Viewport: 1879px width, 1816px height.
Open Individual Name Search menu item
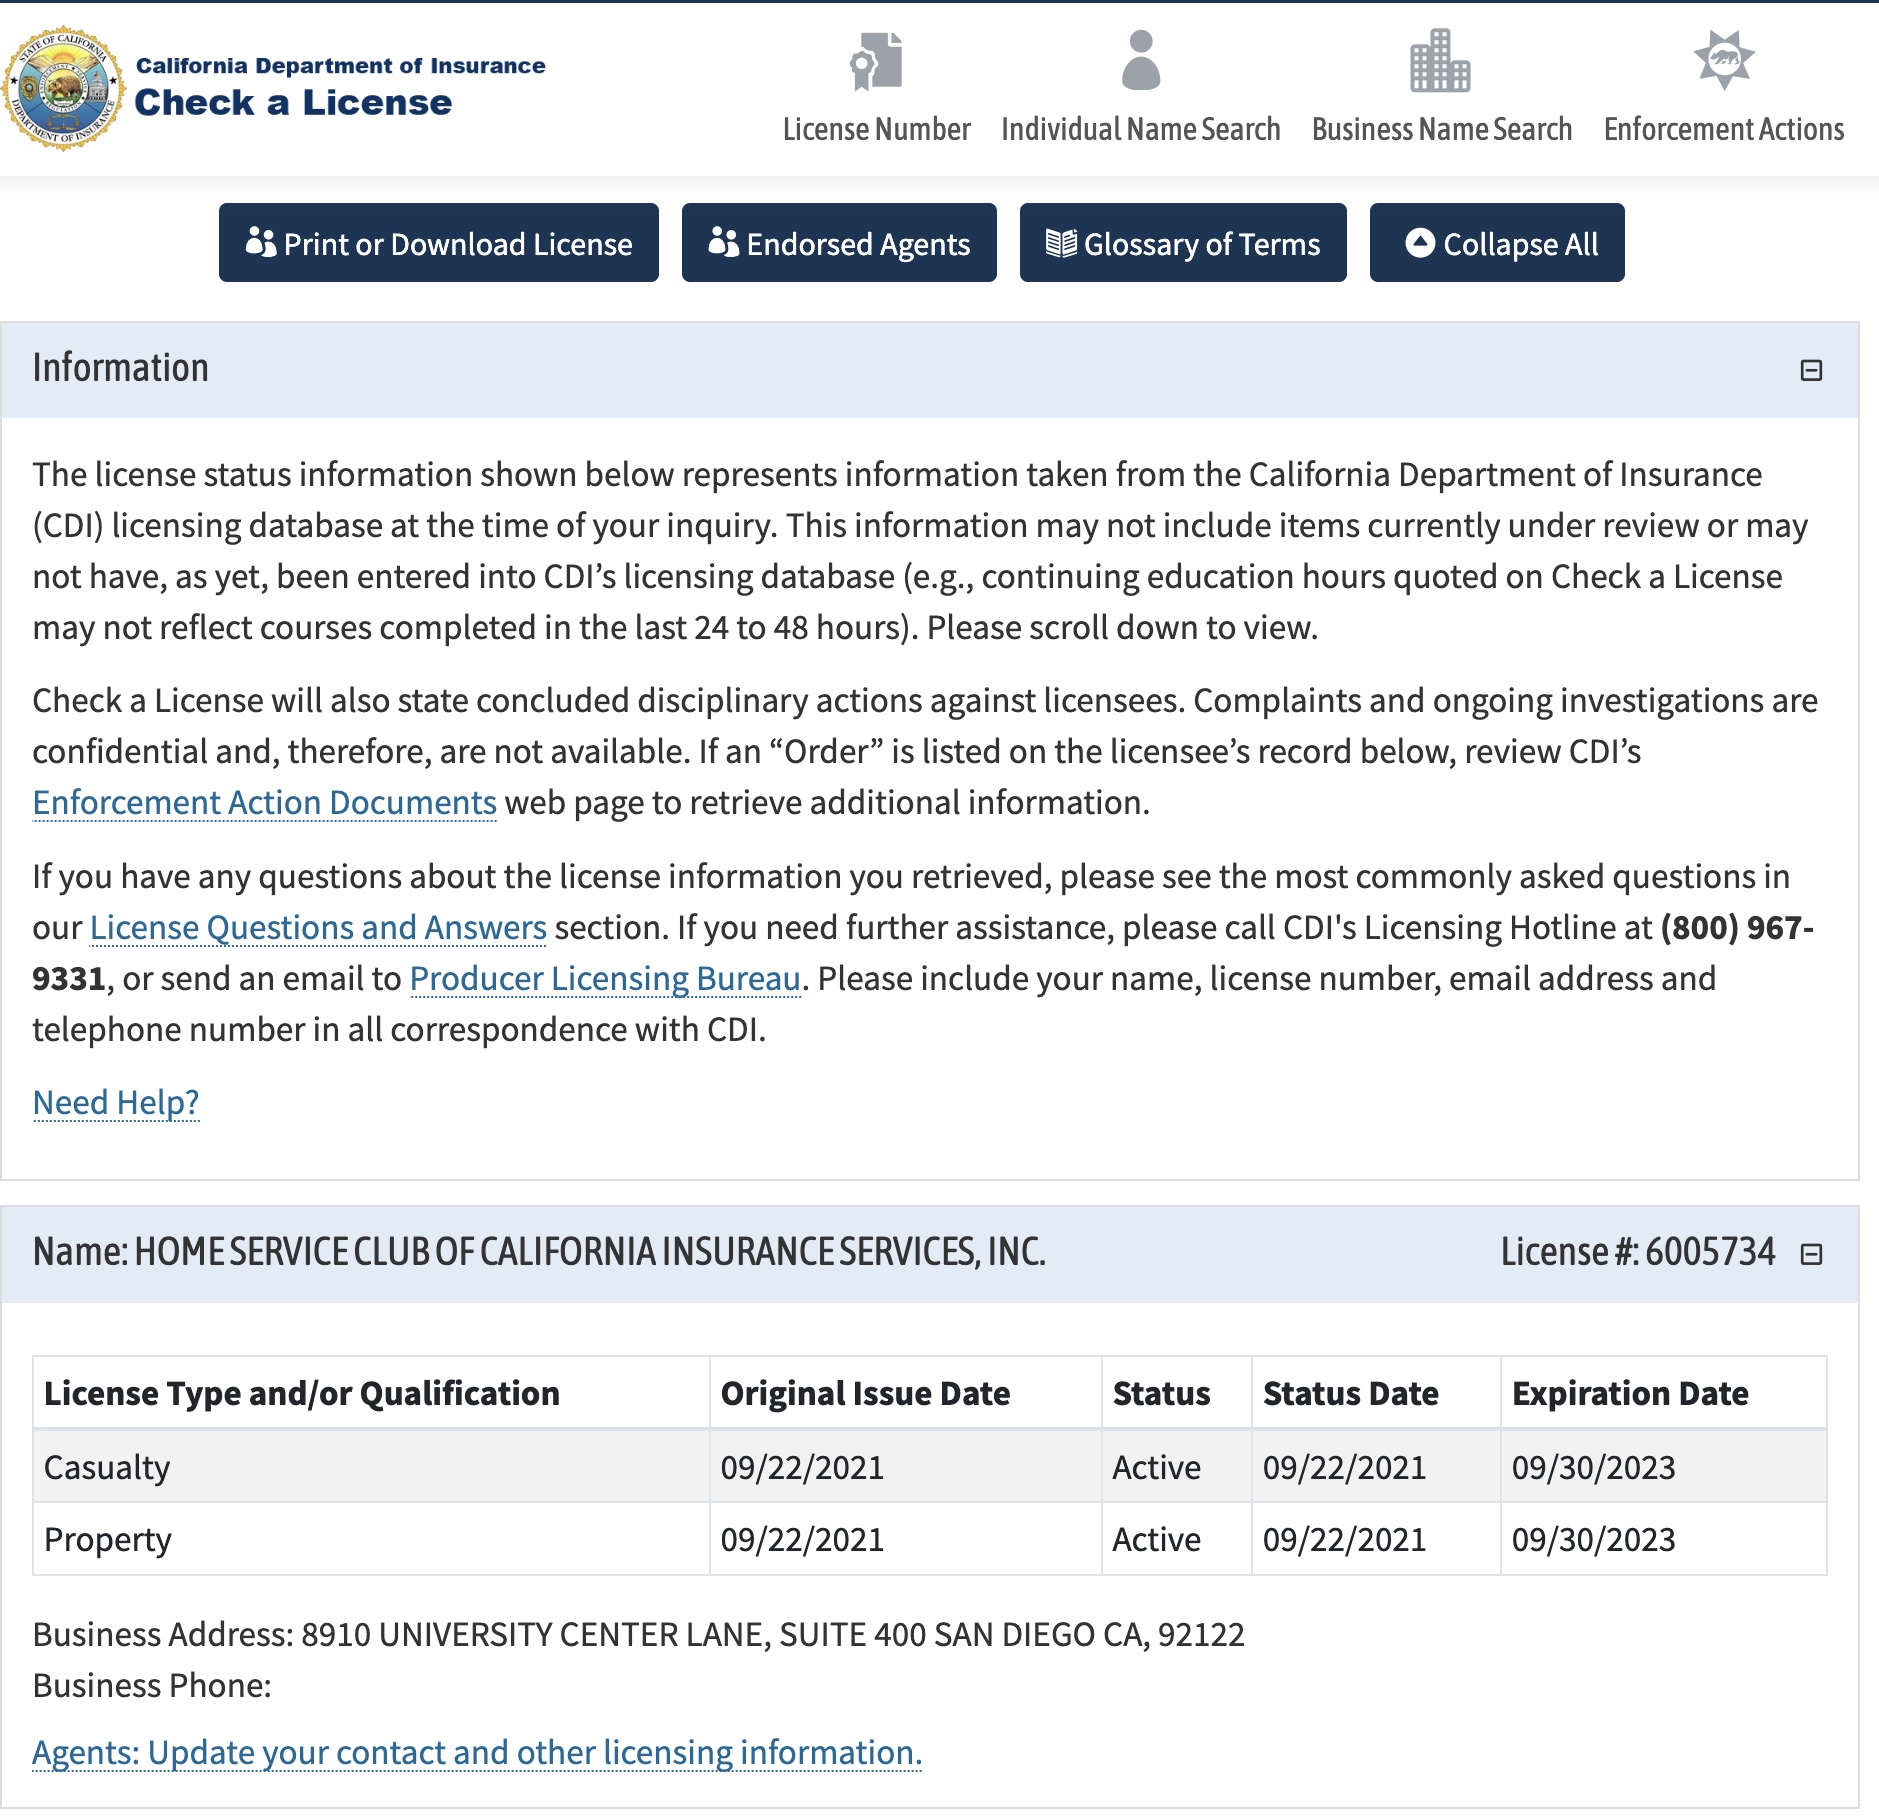[x=1140, y=129]
